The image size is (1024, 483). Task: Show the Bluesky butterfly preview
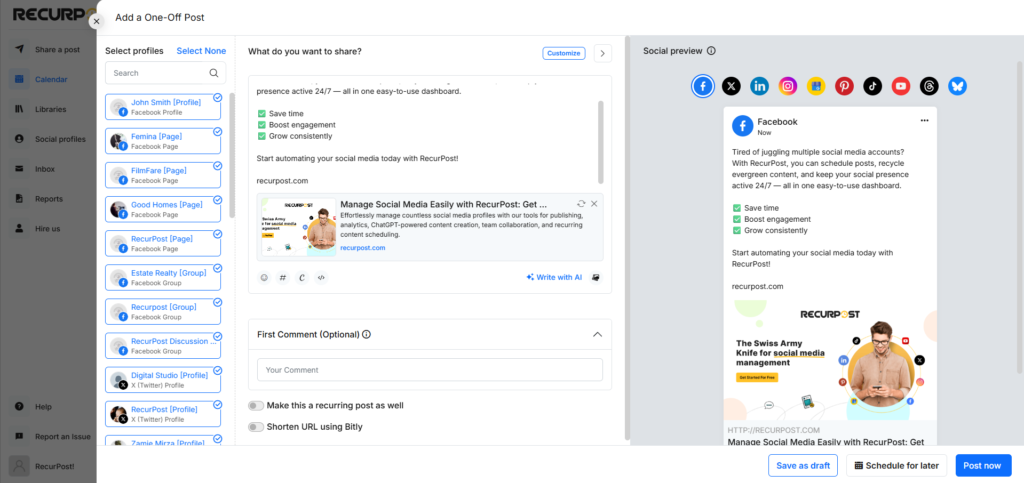957,86
